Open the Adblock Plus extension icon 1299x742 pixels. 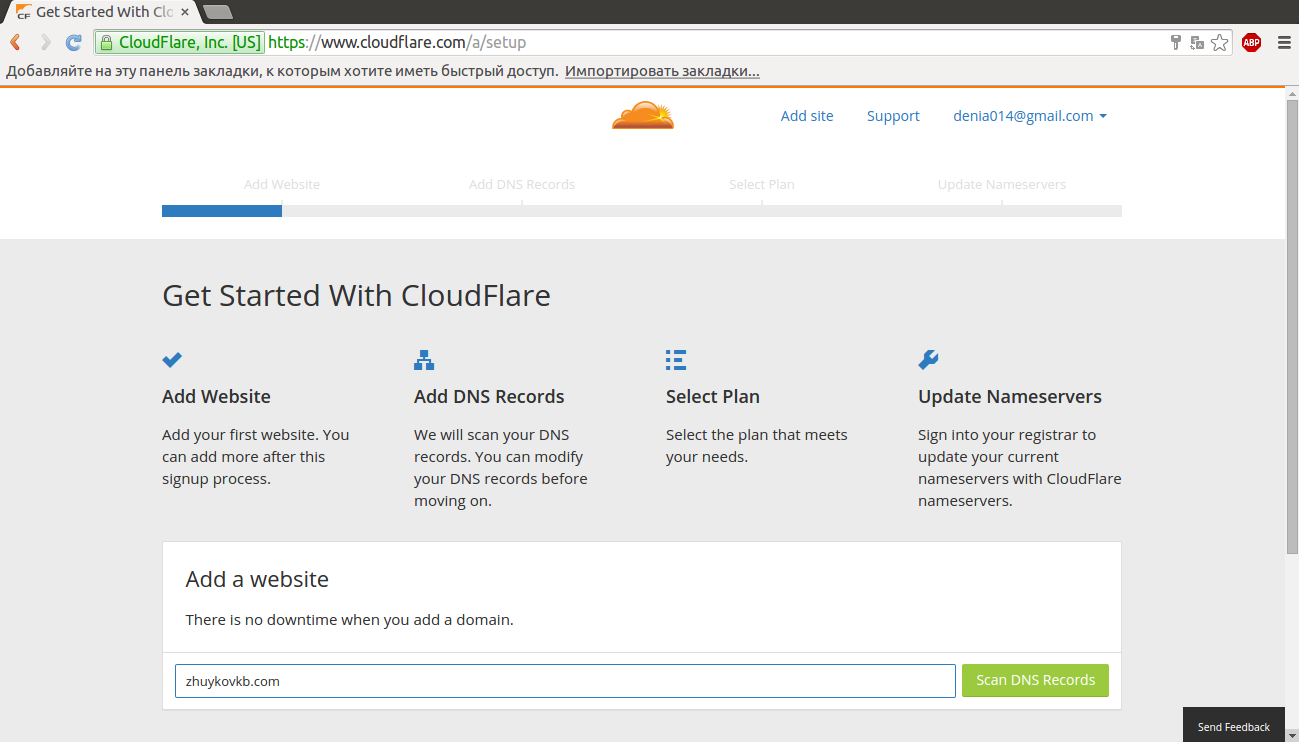pyautogui.click(x=1251, y=42)
